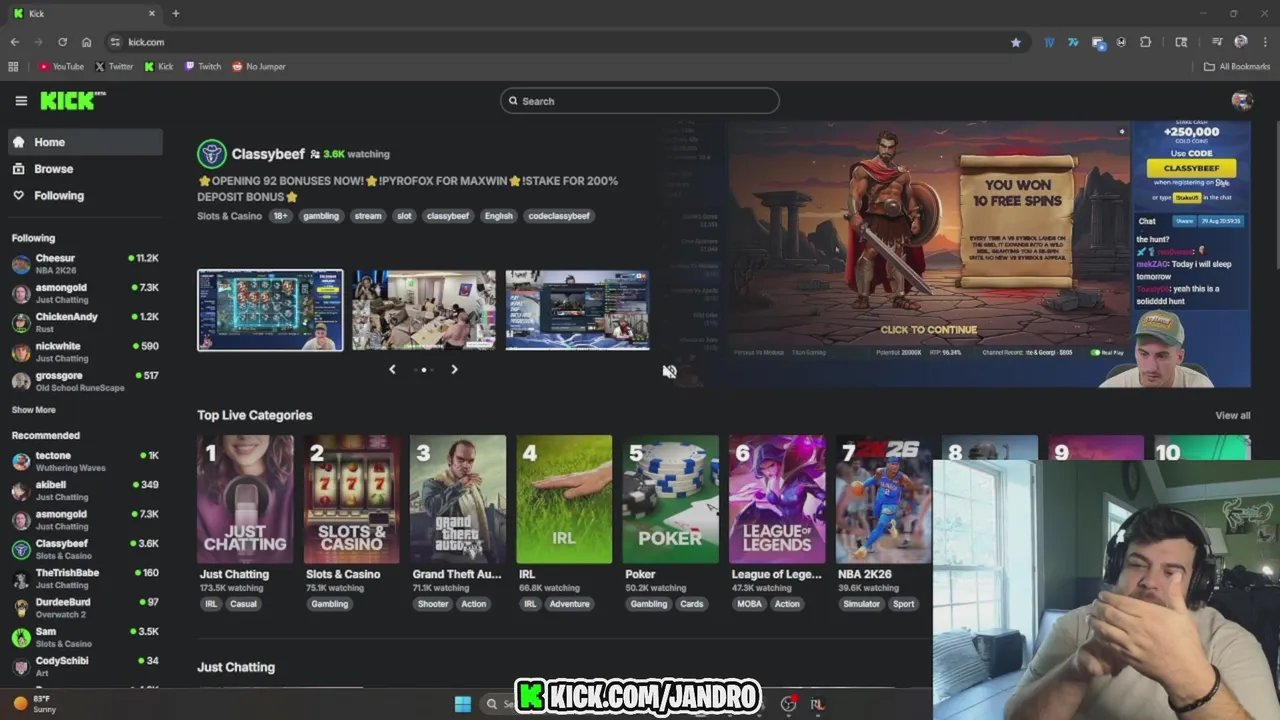Screen dimensions: 1280x720
Task: Open TheTrishBabe in the Recommended list
Action: [x=85, y=578]
